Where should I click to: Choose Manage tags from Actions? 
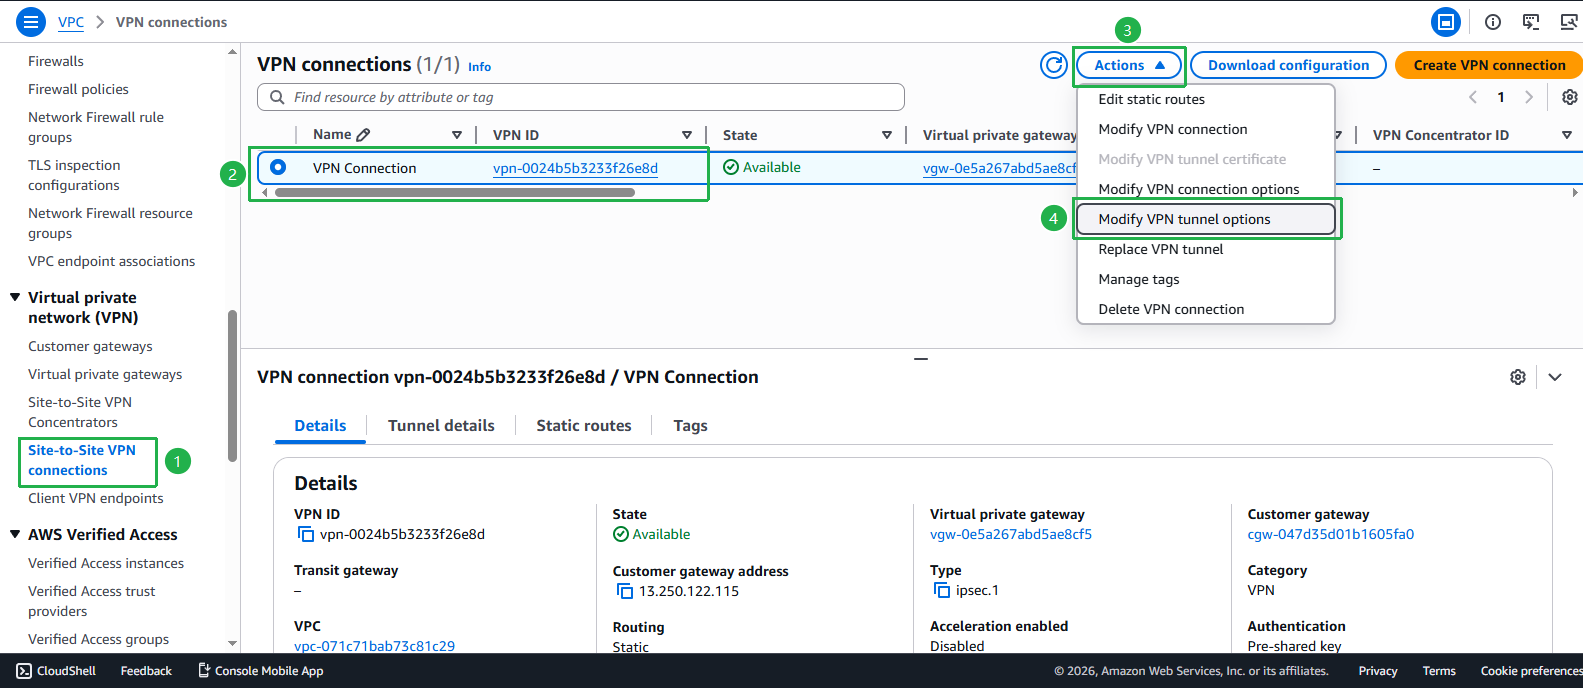[x=1205, y=279]
